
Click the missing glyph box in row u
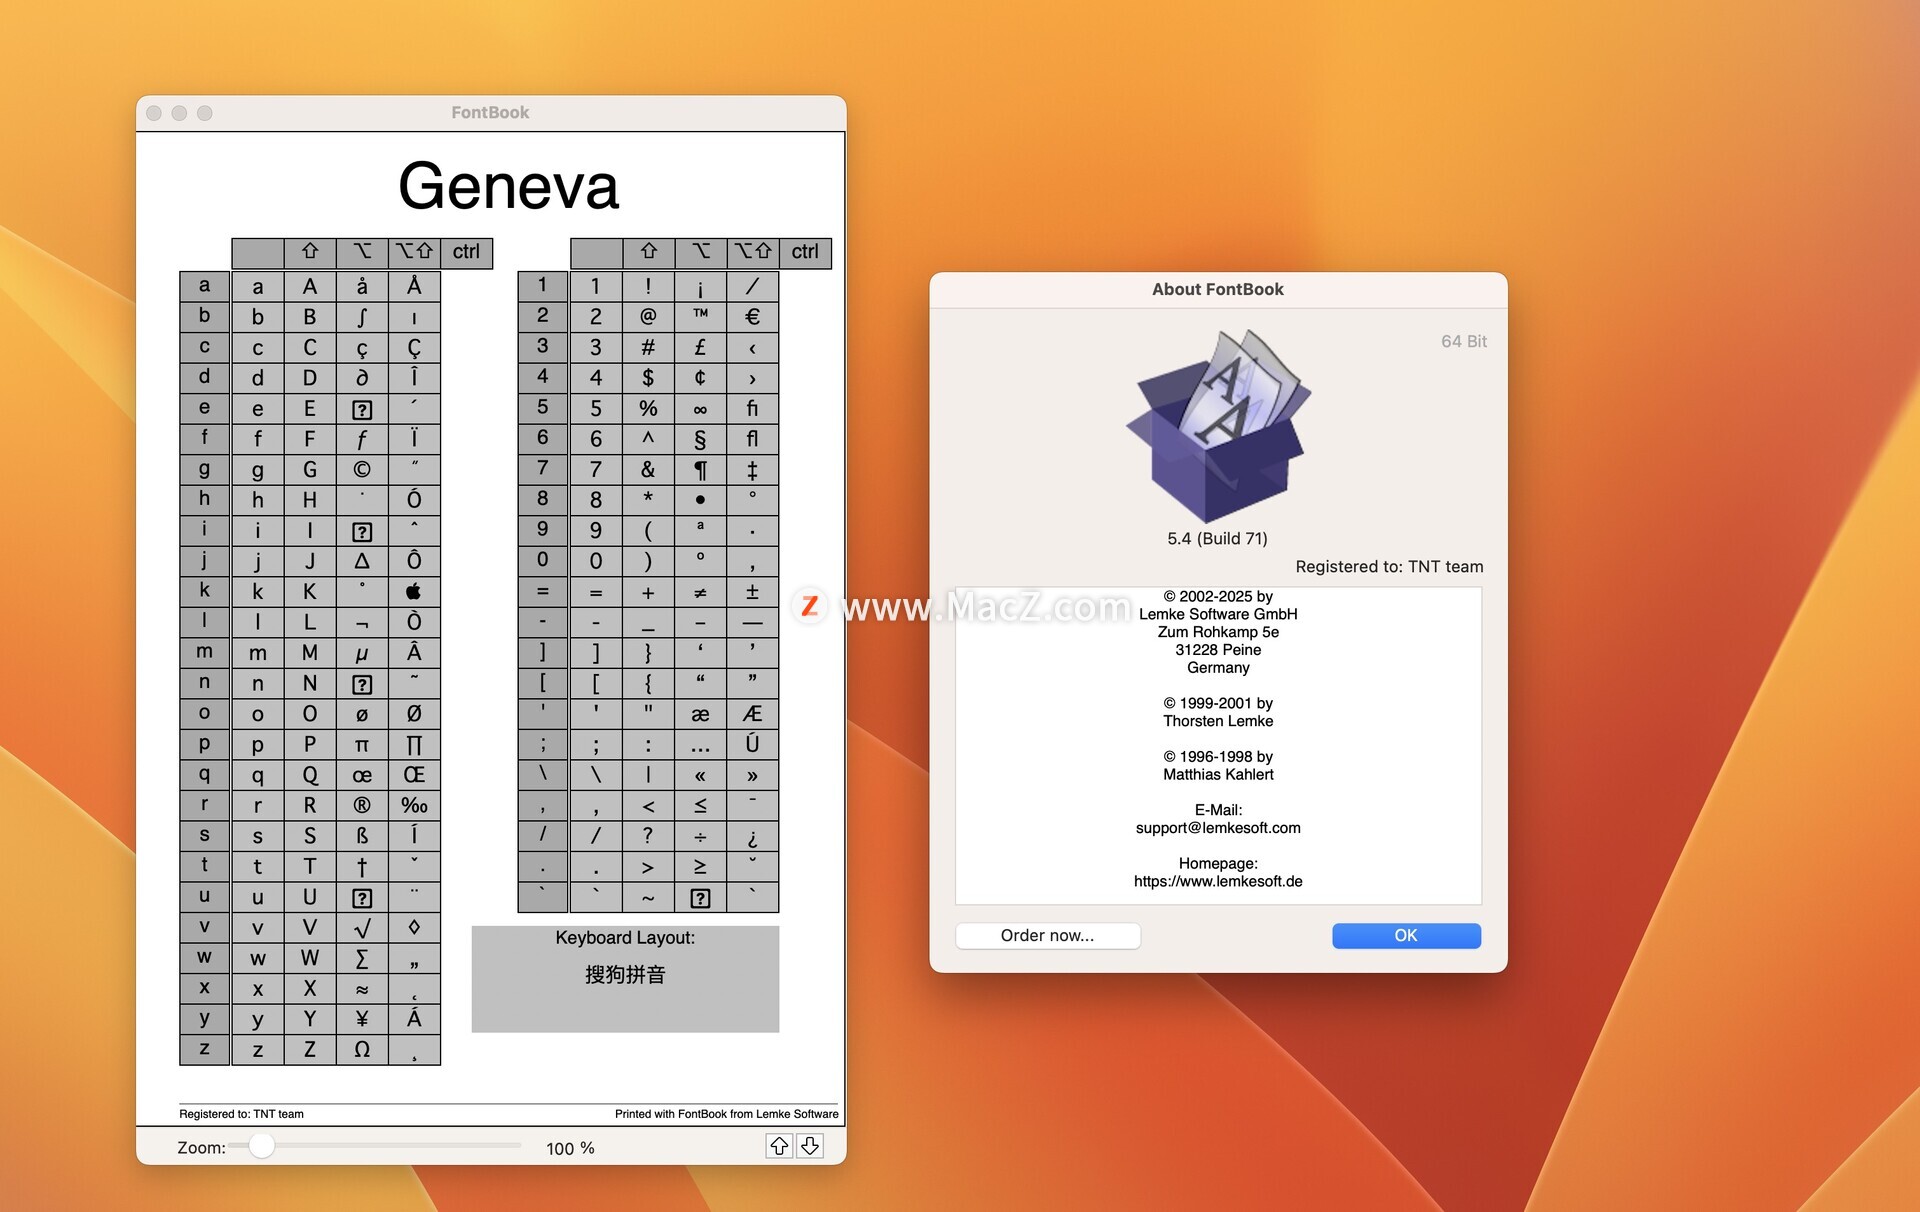pos(362,897)
